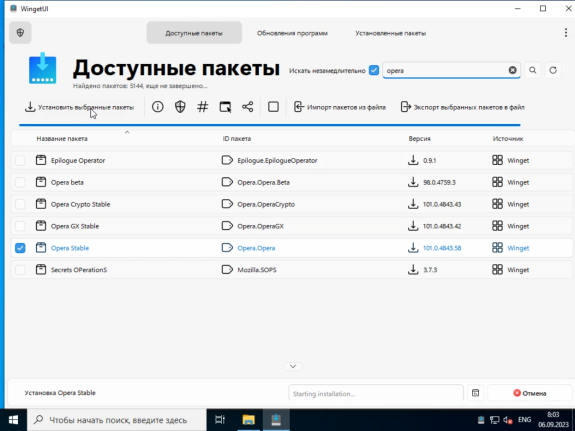This screenshot has height=431, width=575.
Task: Switch to the installed packages tab
Action: [391, 33]
